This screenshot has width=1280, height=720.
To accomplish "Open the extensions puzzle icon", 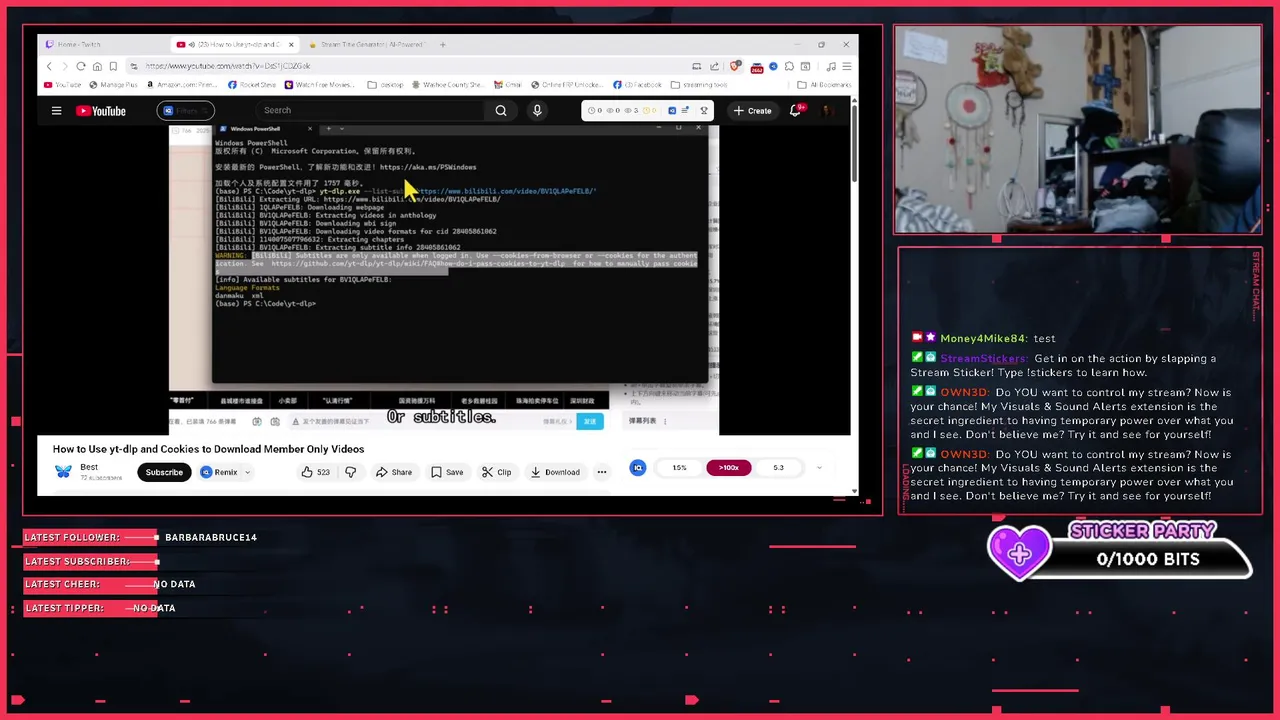I will (789, 66).
